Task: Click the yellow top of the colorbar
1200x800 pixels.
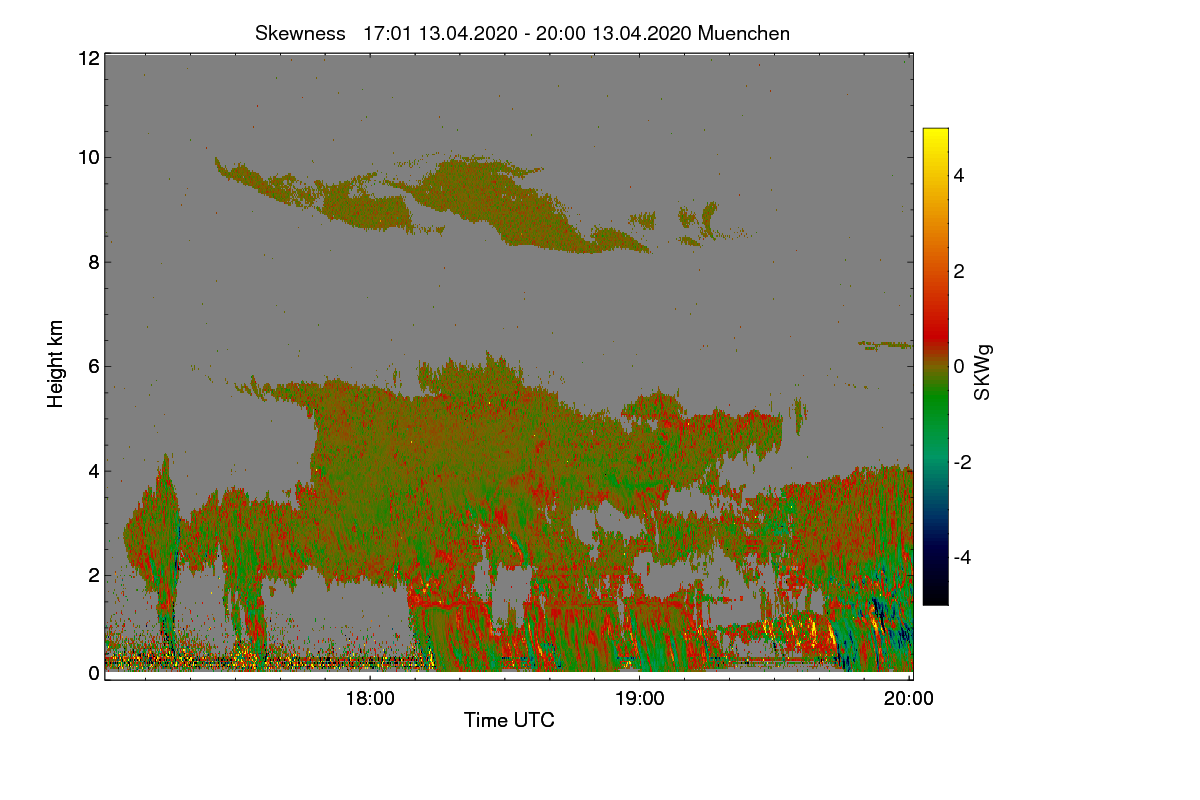Action: pos(935,135)
